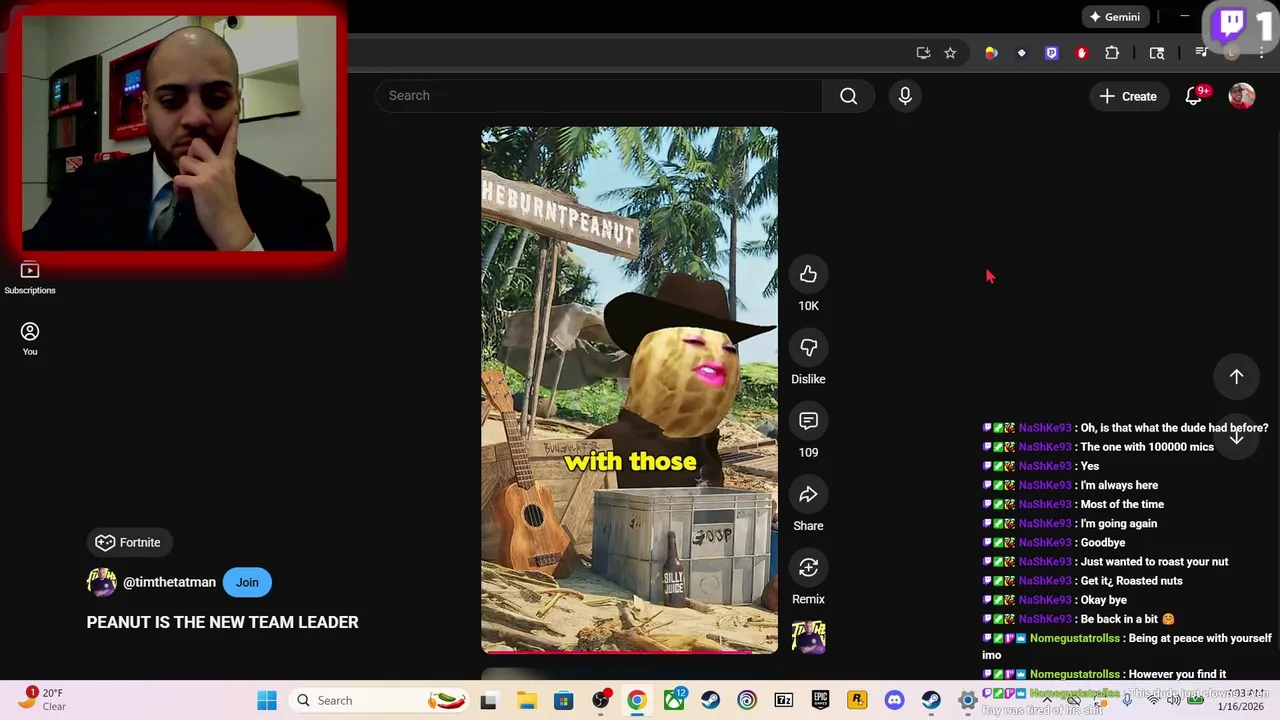Open the sound source thumbnail under Remix
Viewport: 1280px width, 720px height.
tap(808, 637)
